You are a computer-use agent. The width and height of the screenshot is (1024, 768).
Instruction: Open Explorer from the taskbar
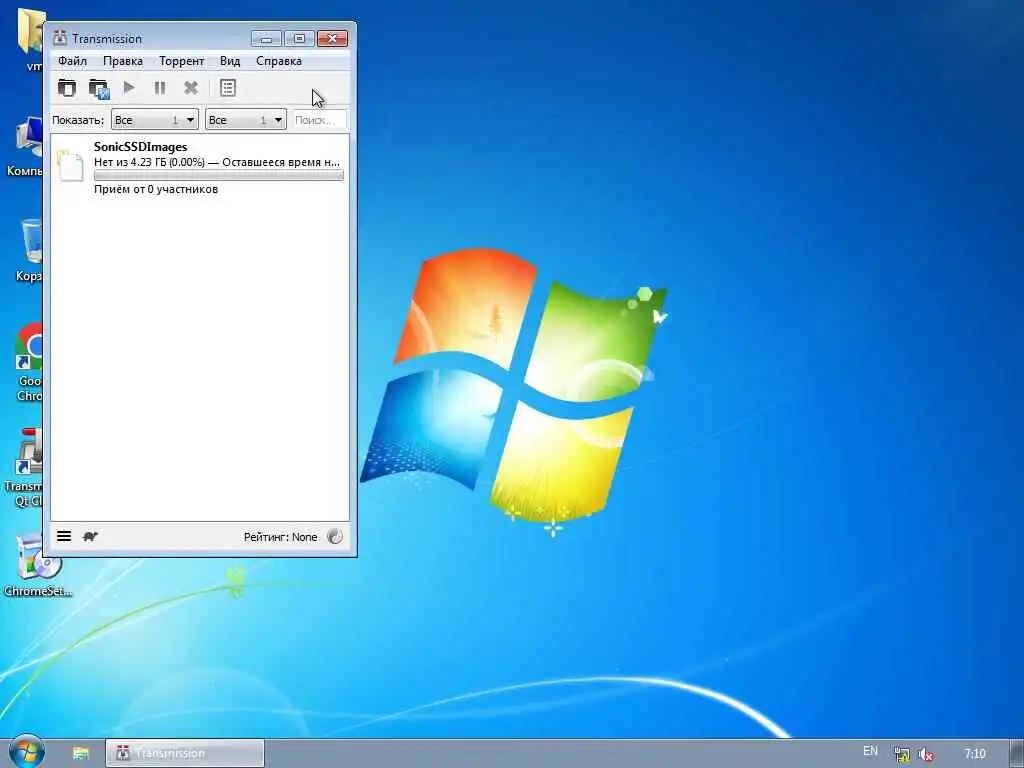point(80,753)
